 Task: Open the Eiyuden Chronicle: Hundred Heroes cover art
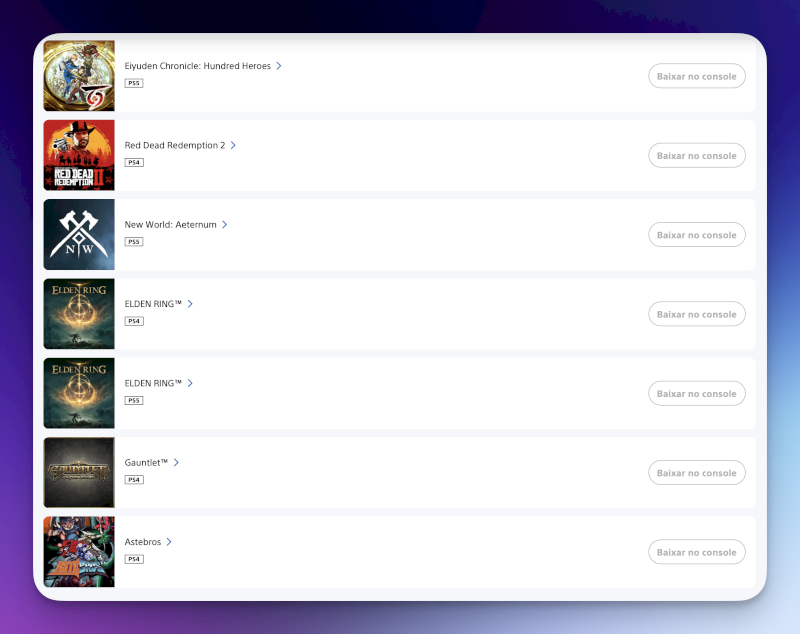(x=79, y=76)
